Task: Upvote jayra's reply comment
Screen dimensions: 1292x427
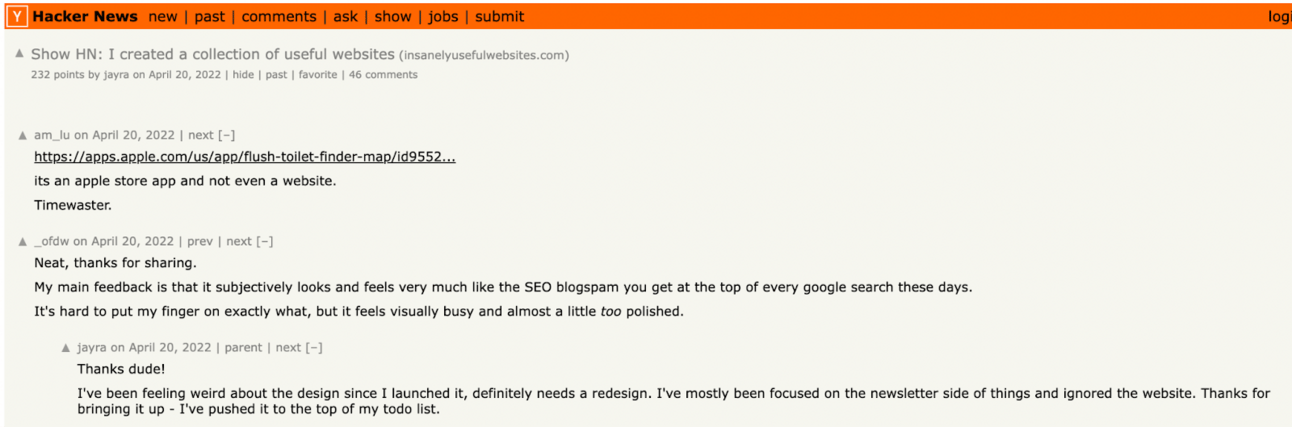Action: pos(66,349)
